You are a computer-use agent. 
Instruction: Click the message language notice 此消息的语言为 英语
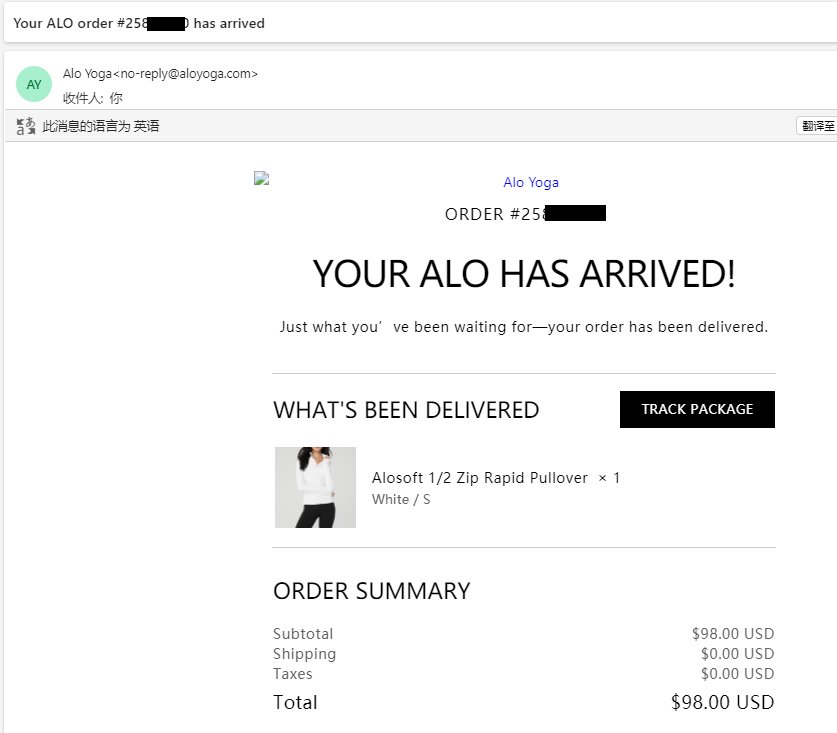pyautogui.click(x=101, y=126)
